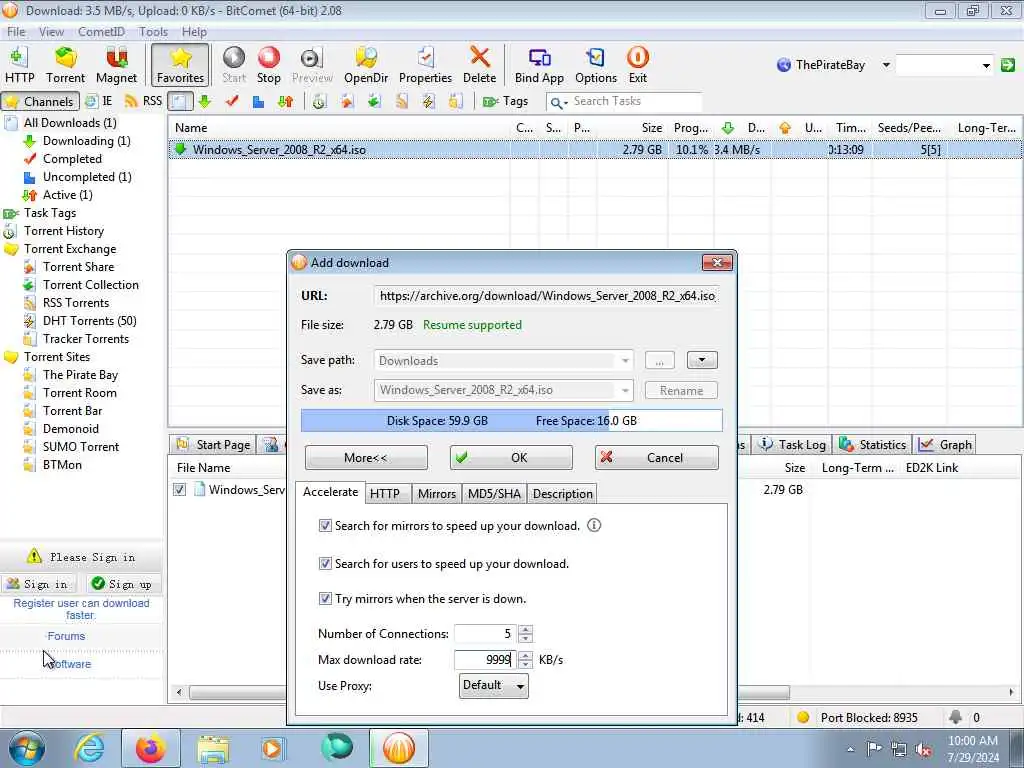Open the RSS channel button
This screenshot has height=768, width=1024.
[144, 101]
